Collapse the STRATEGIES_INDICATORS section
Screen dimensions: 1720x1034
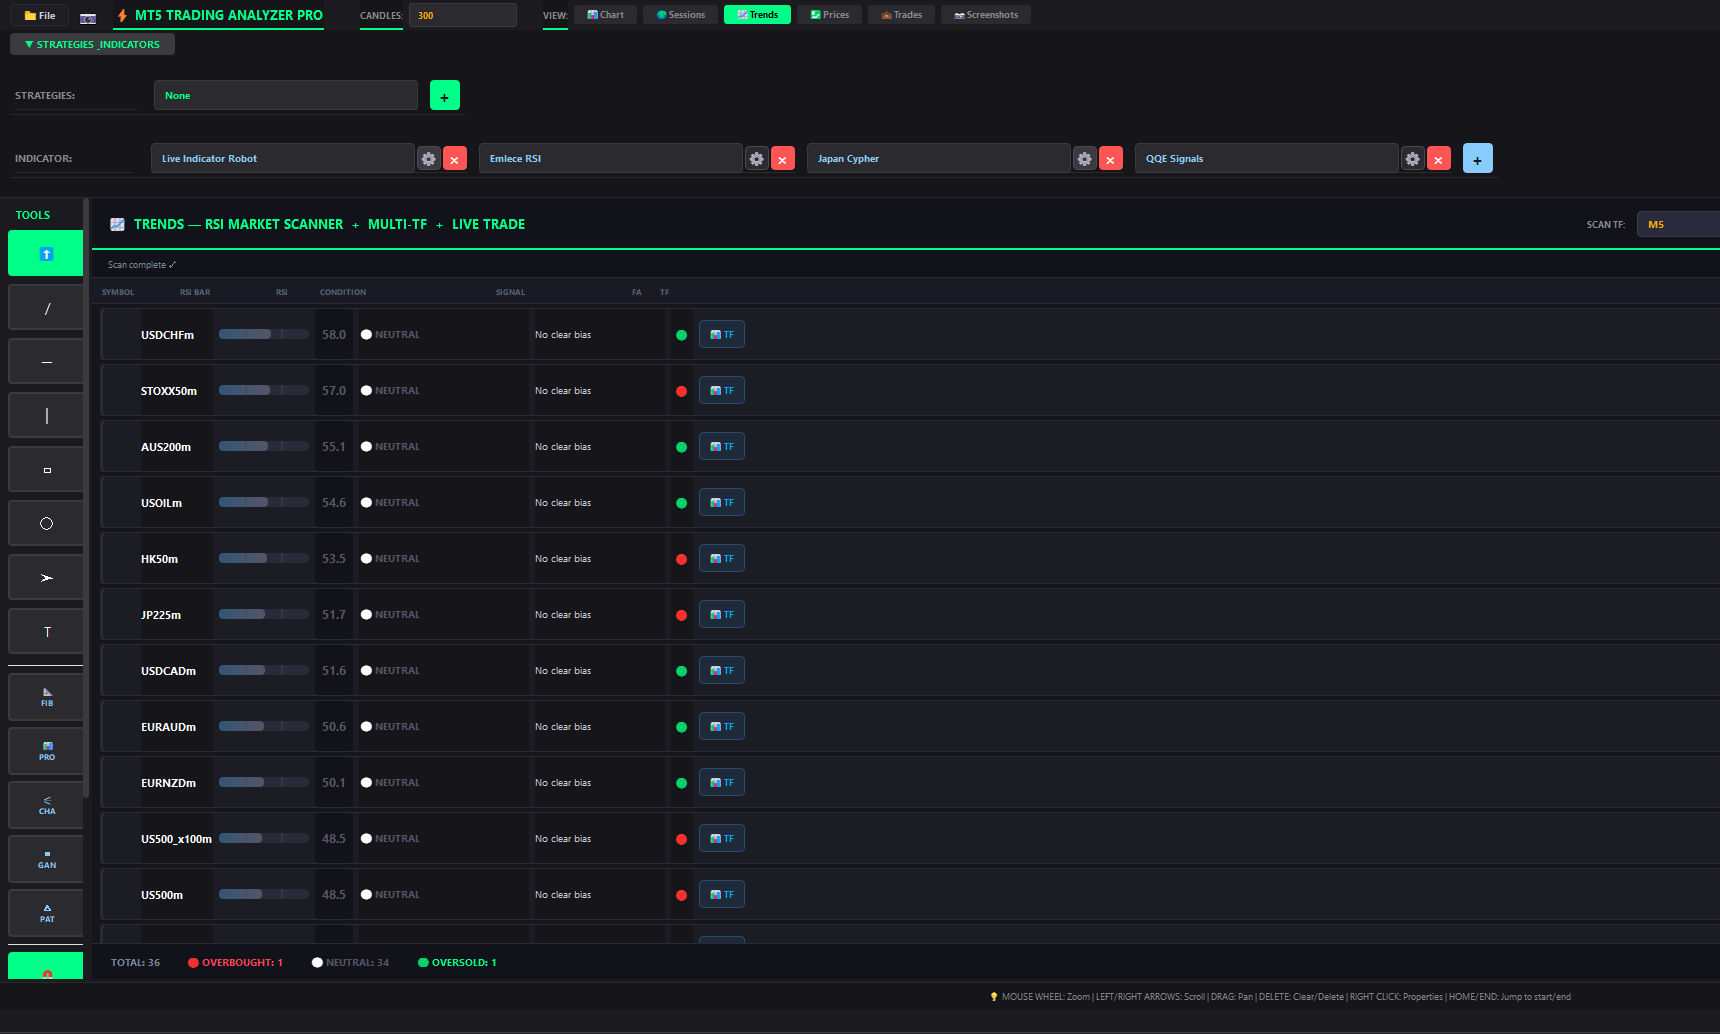tap(92, 44)
